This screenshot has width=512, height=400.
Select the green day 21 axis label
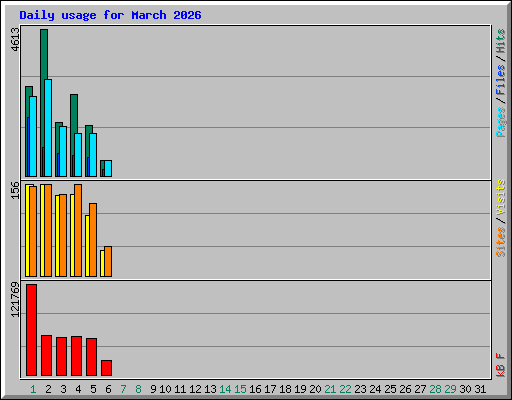click(330, 389)
